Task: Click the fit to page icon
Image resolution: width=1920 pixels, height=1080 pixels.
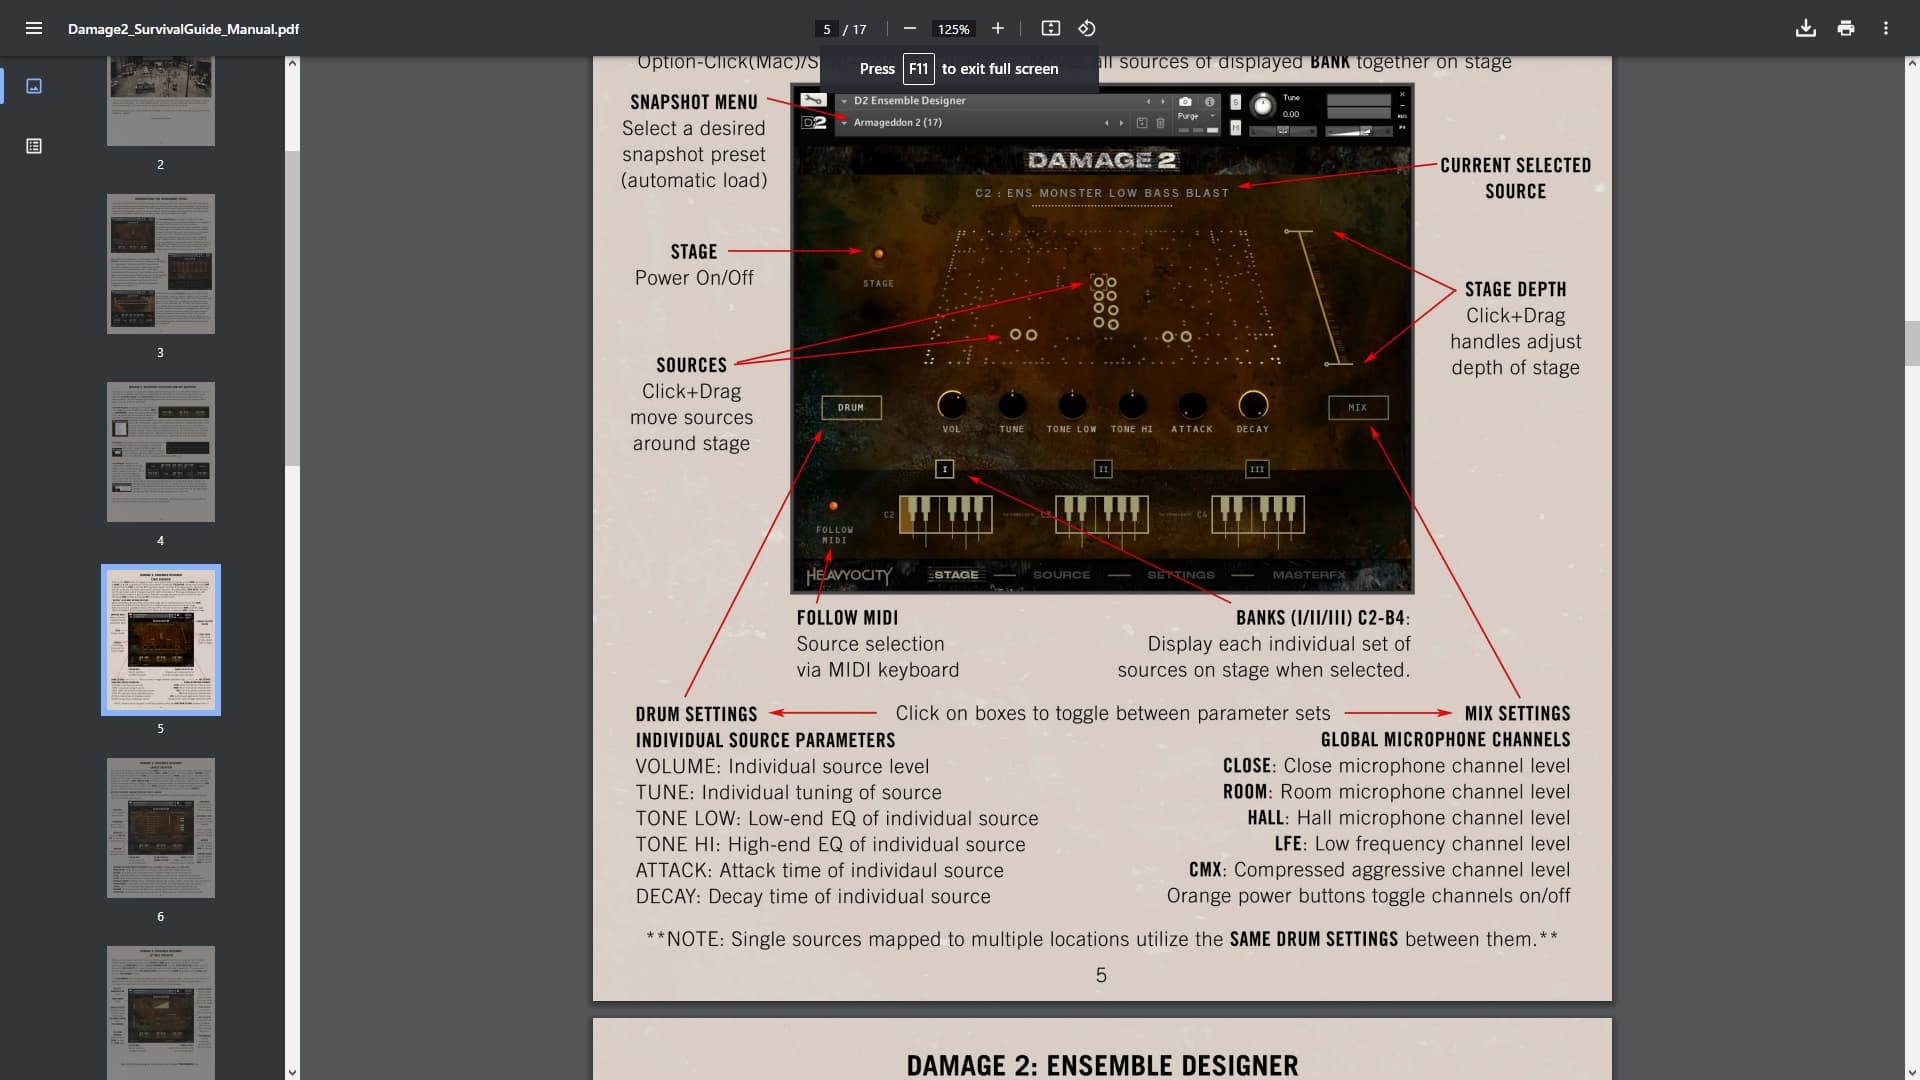Action: click(1050, 28)
